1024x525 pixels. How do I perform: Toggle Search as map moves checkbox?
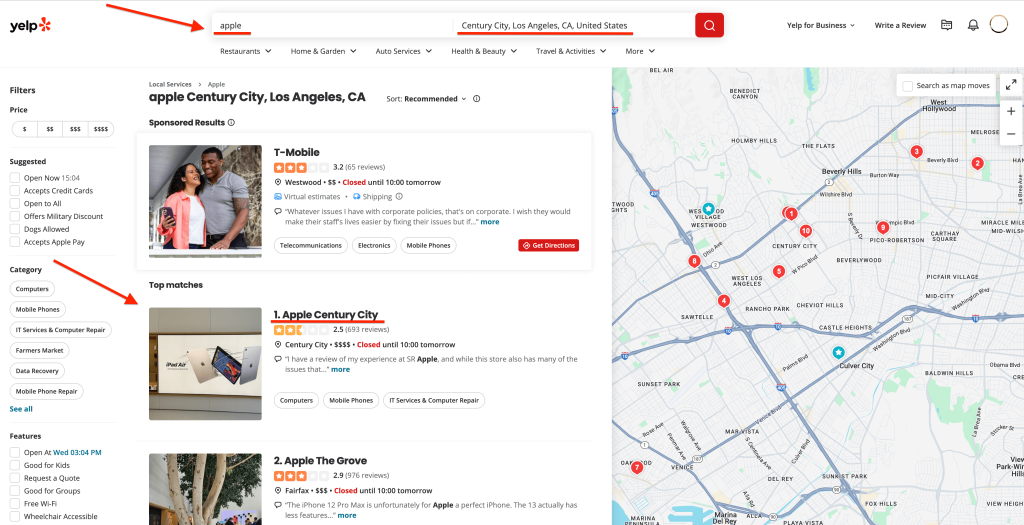coord(908,86)
